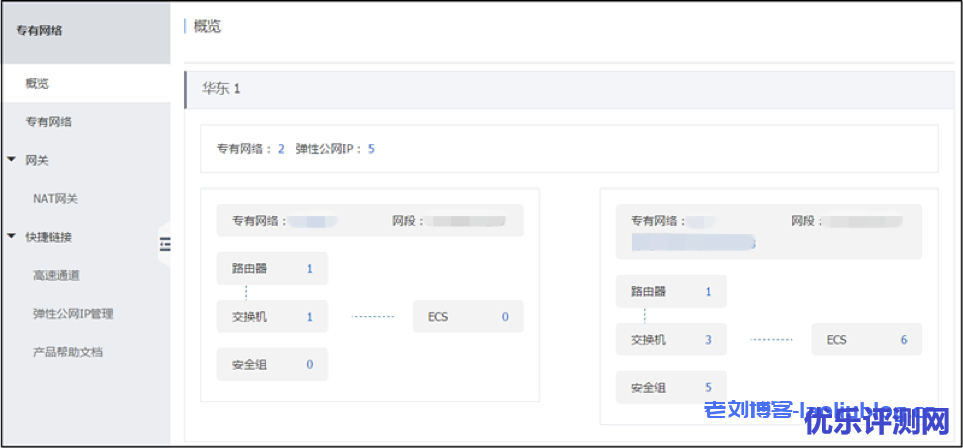Open 路由器 count in the left VPC card
The image size is (963, 448).
(310, 269)
